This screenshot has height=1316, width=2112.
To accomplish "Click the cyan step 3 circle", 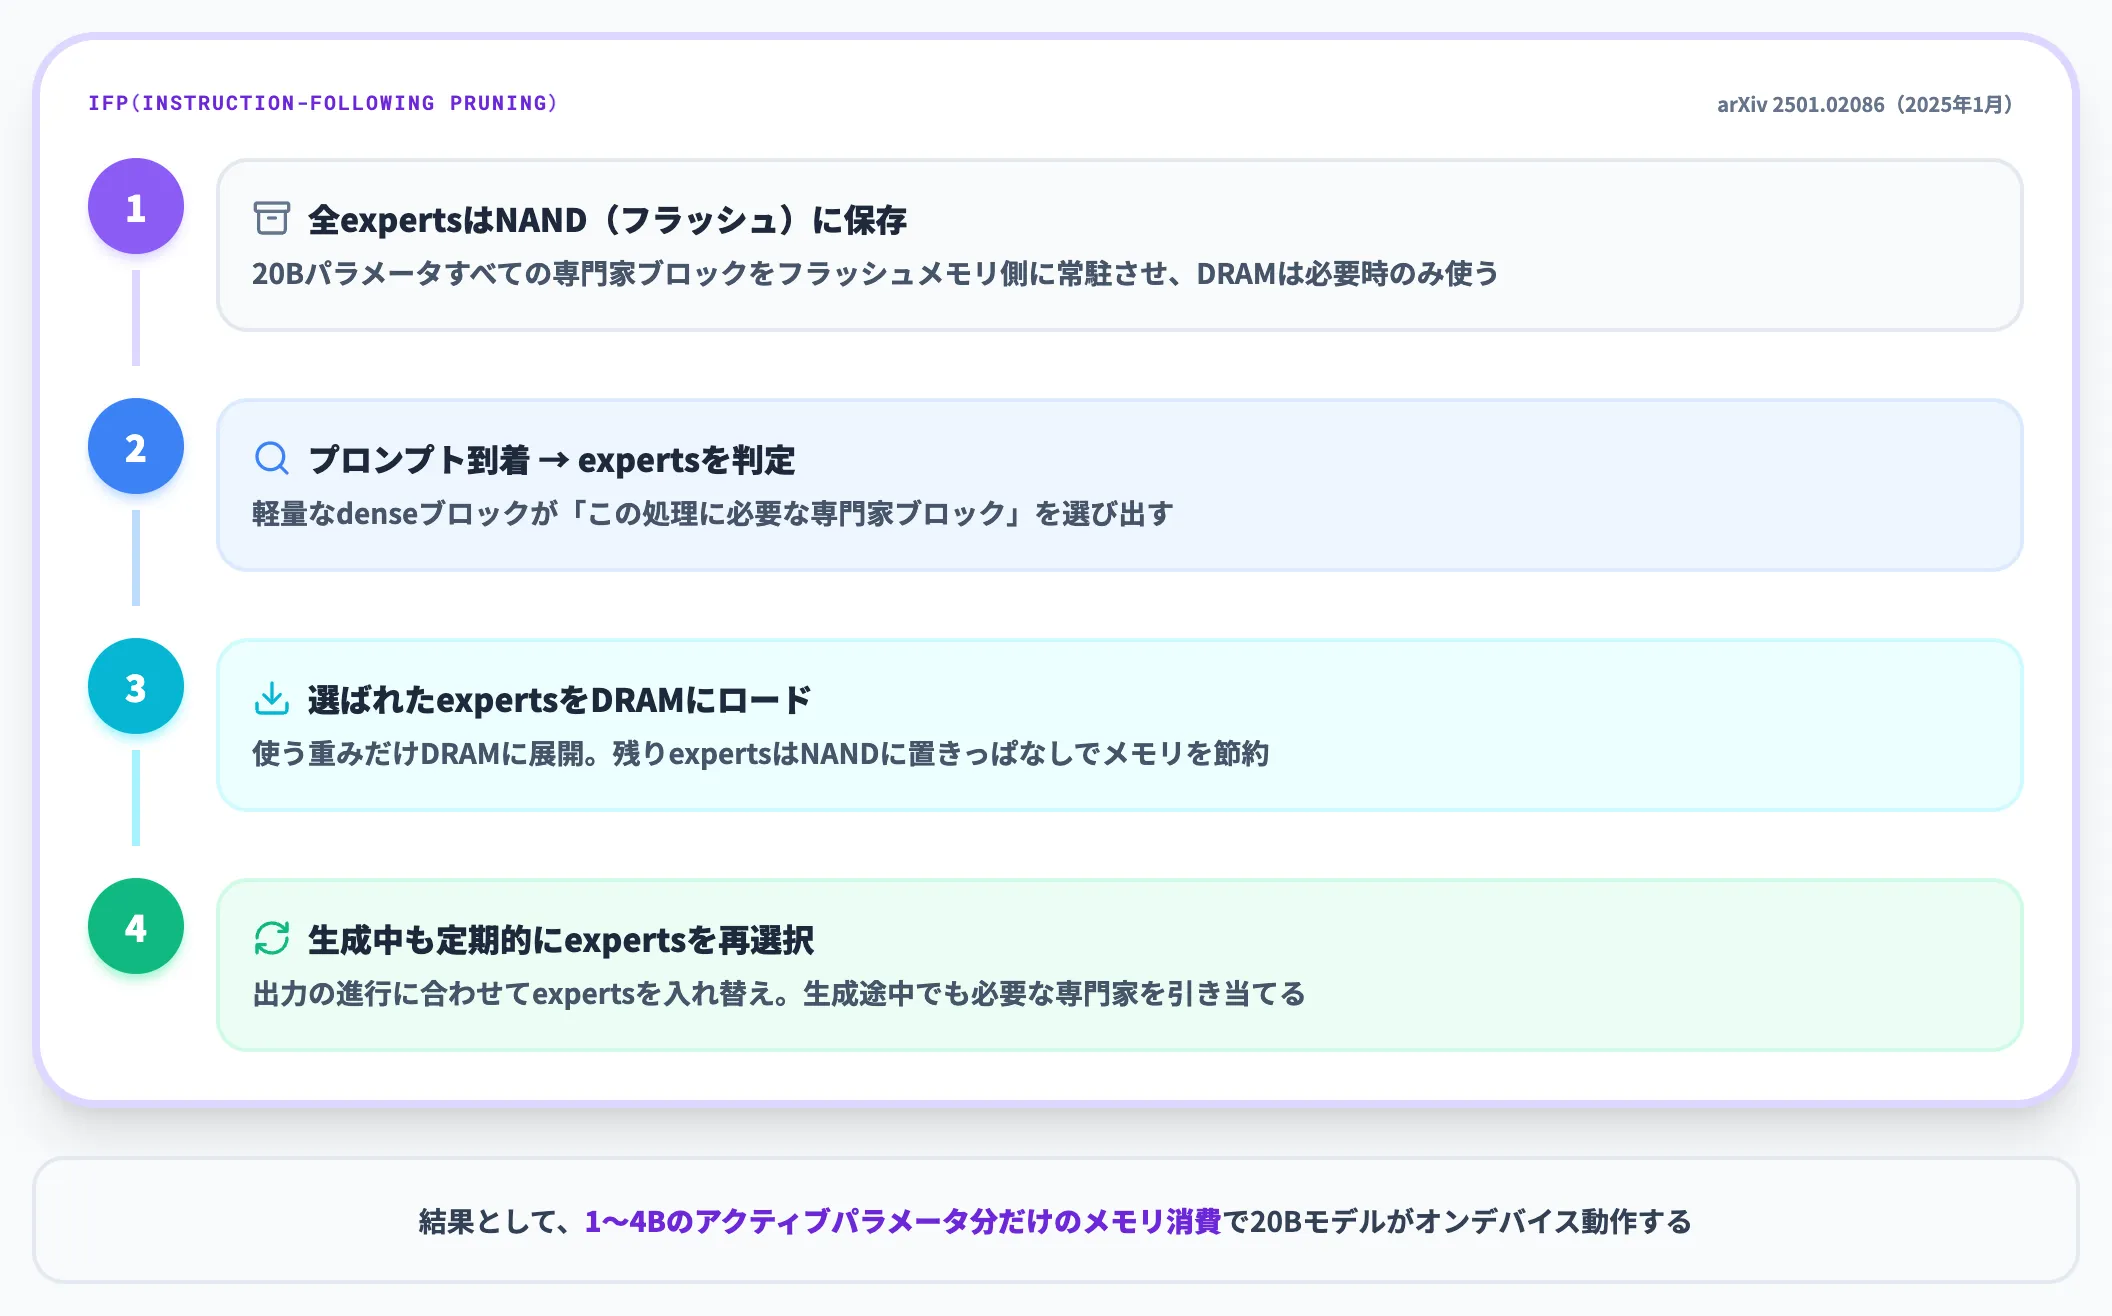I will pos(136,686).
